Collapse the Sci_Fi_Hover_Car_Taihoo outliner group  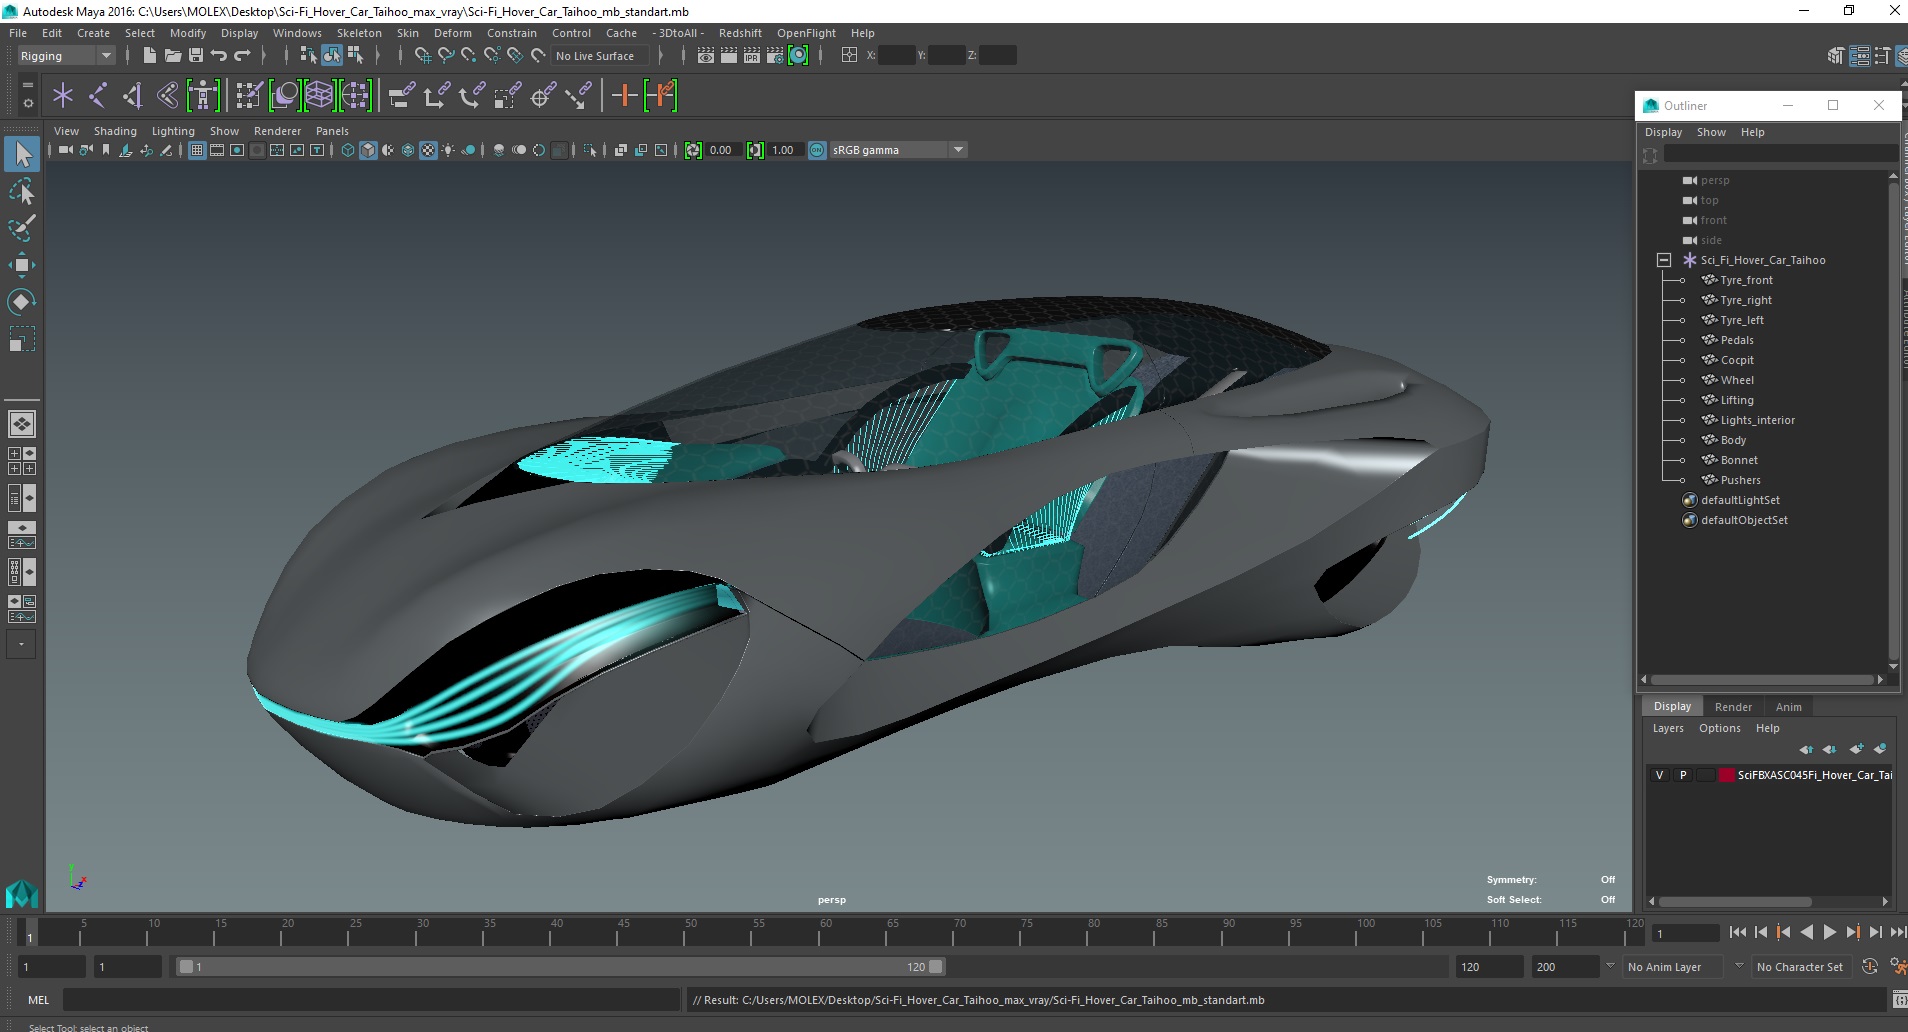pos(1664,260)
